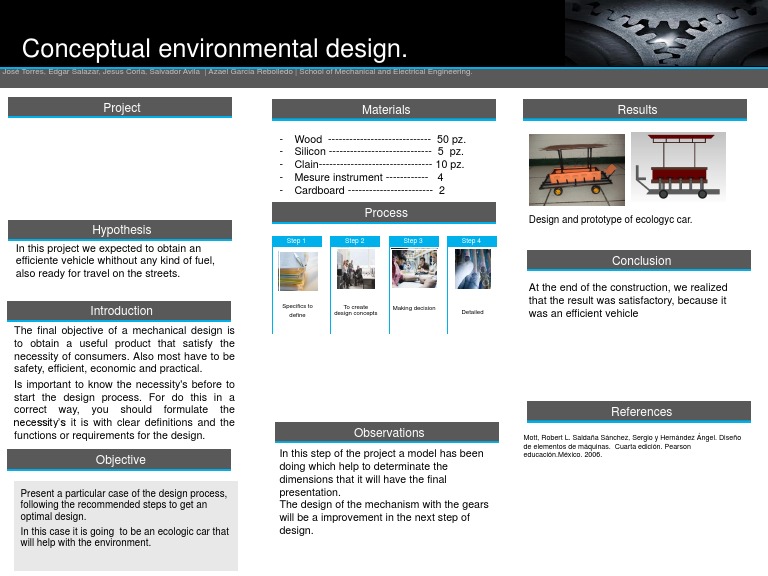Click the 'Step 2' label
This screenshot has width=768, height=576.
click(355, 241)
